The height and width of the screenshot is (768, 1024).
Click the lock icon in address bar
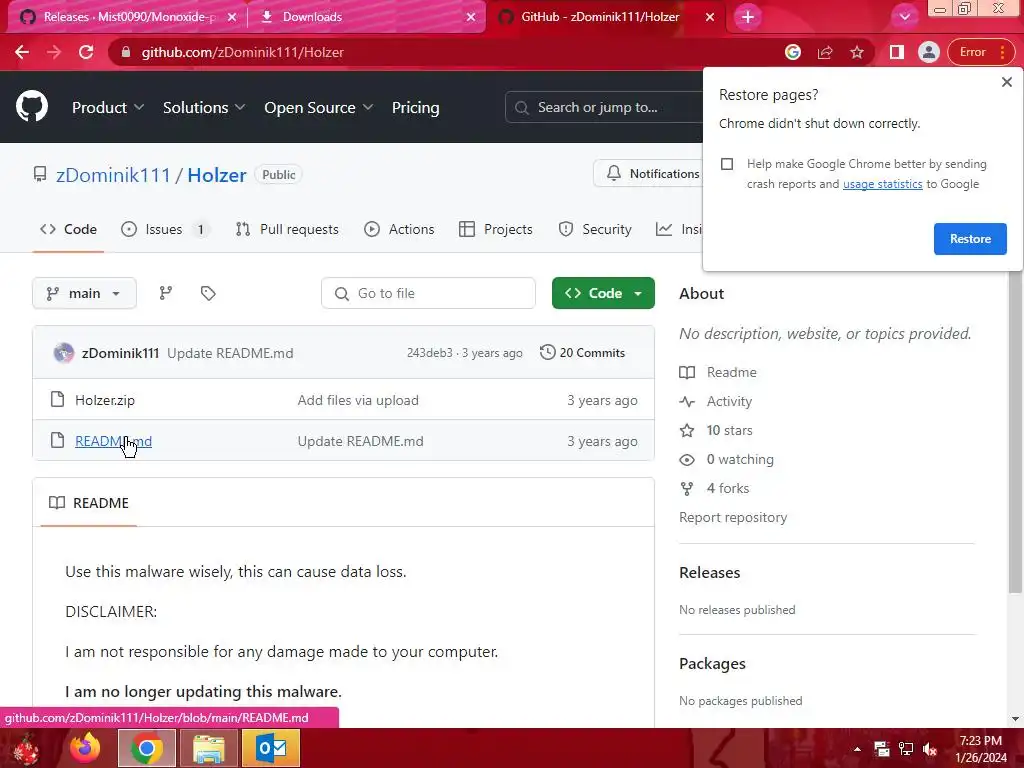[x=126, y=52]
